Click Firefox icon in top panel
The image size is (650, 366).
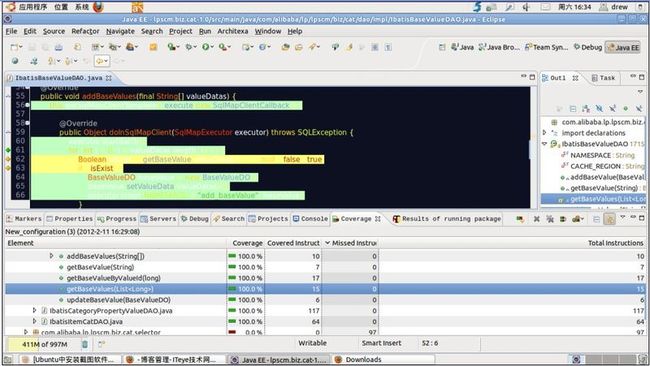coord(98,7)
